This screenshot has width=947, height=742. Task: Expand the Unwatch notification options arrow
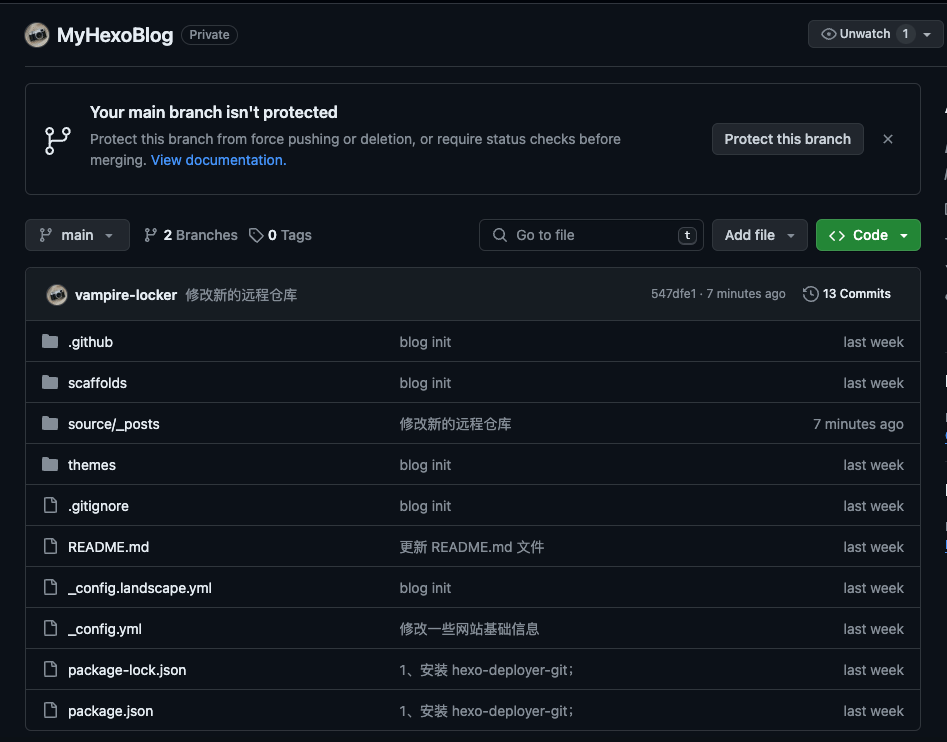[927, 34]
